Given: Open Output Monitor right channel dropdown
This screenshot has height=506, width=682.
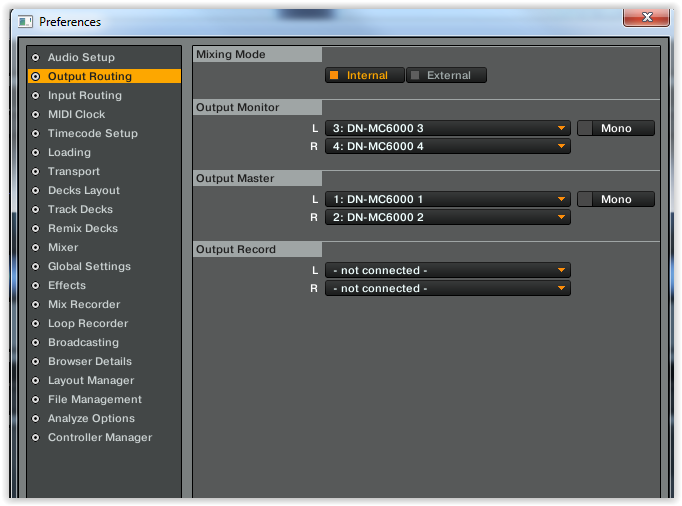Looking at the screenshot, I should [447, 146].
